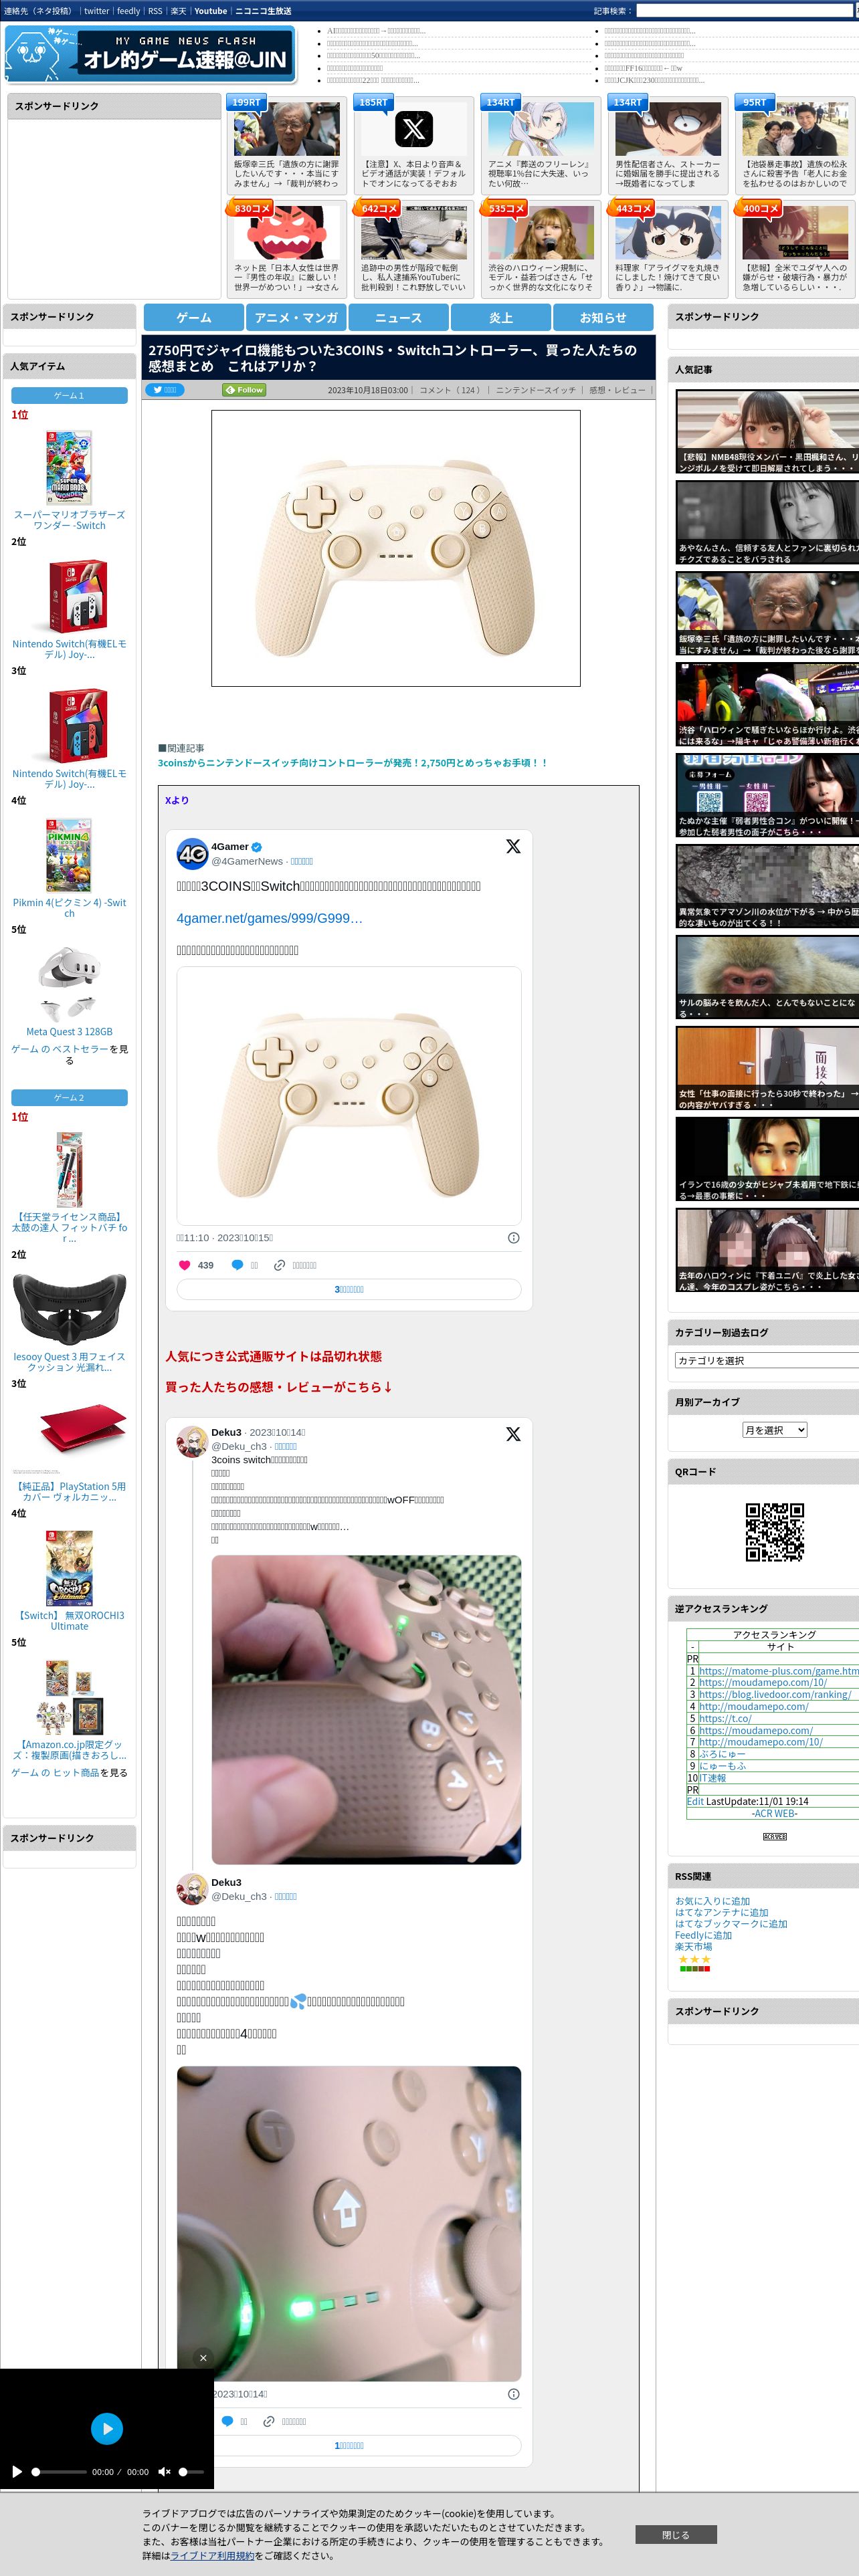Open the 185RT X voice call article thumbnail

(413, 129)
